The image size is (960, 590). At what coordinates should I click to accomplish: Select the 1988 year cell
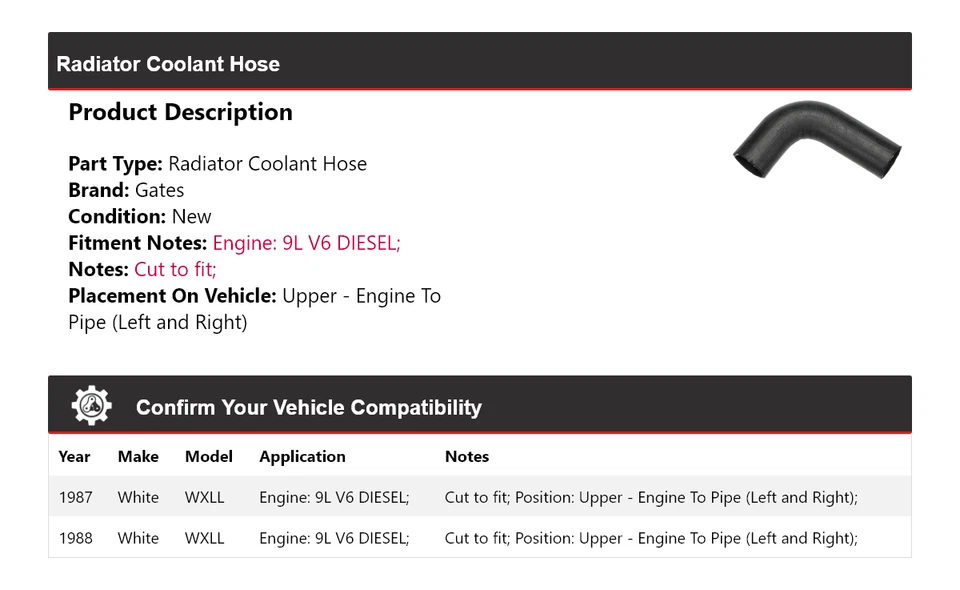click(75, 538)
